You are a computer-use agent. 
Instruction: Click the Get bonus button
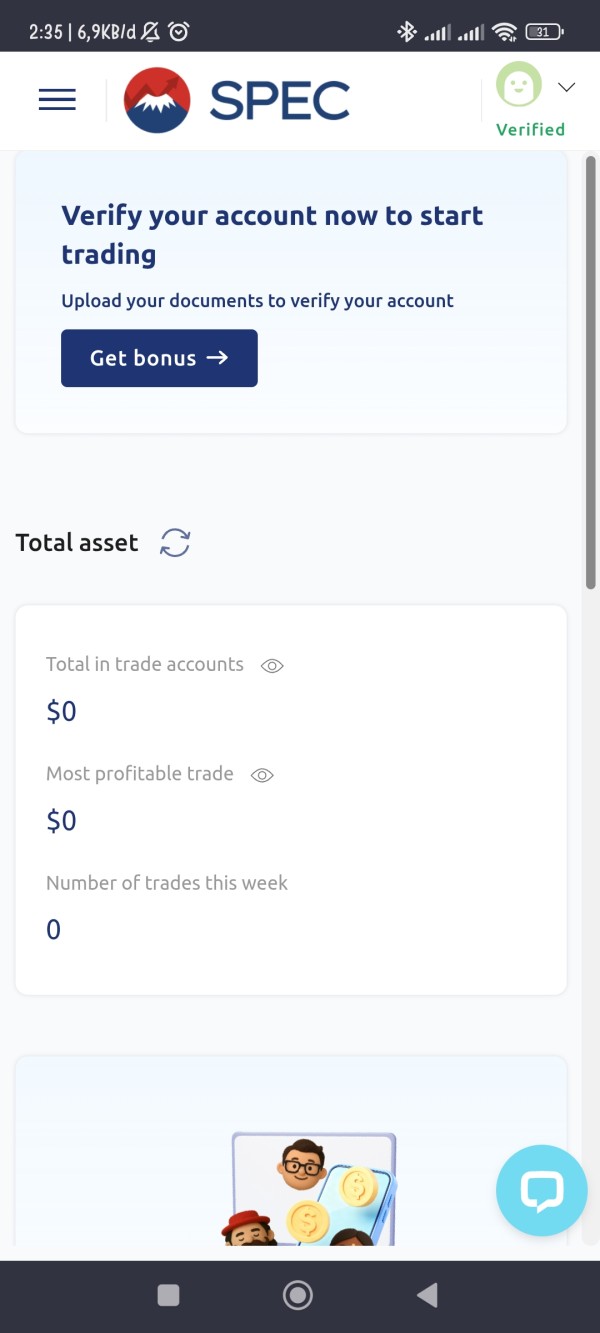[x=159, y=358]
